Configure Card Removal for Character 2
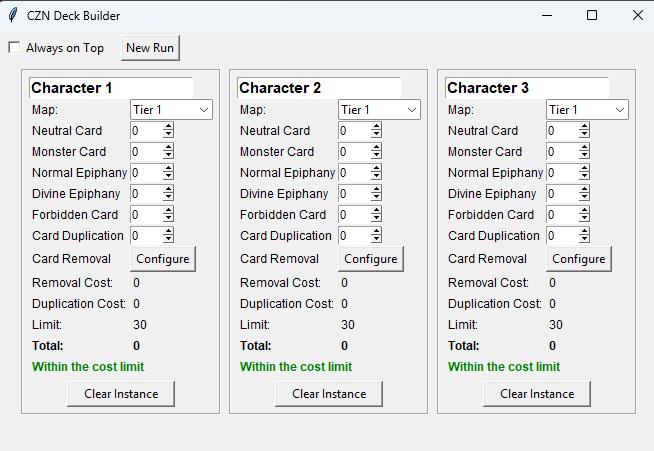Screen dimensions: 654x451 [x=371, y=259]
